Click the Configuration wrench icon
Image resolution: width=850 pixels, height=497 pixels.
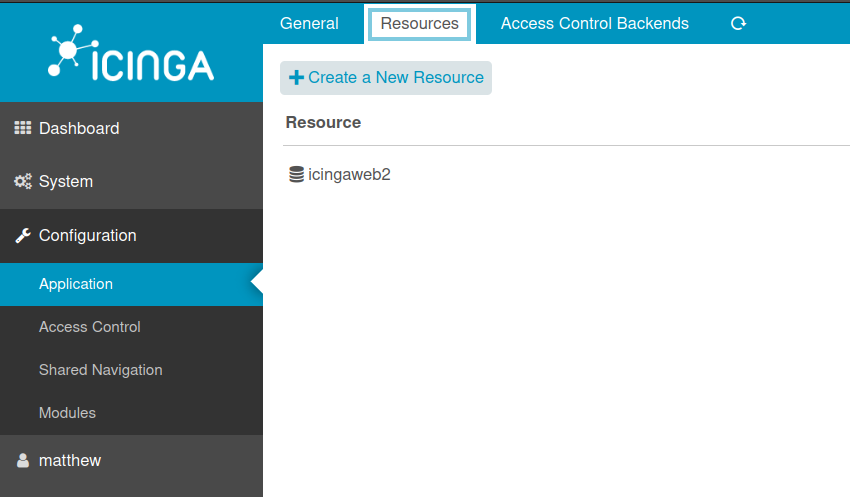(x=23, y=236)
